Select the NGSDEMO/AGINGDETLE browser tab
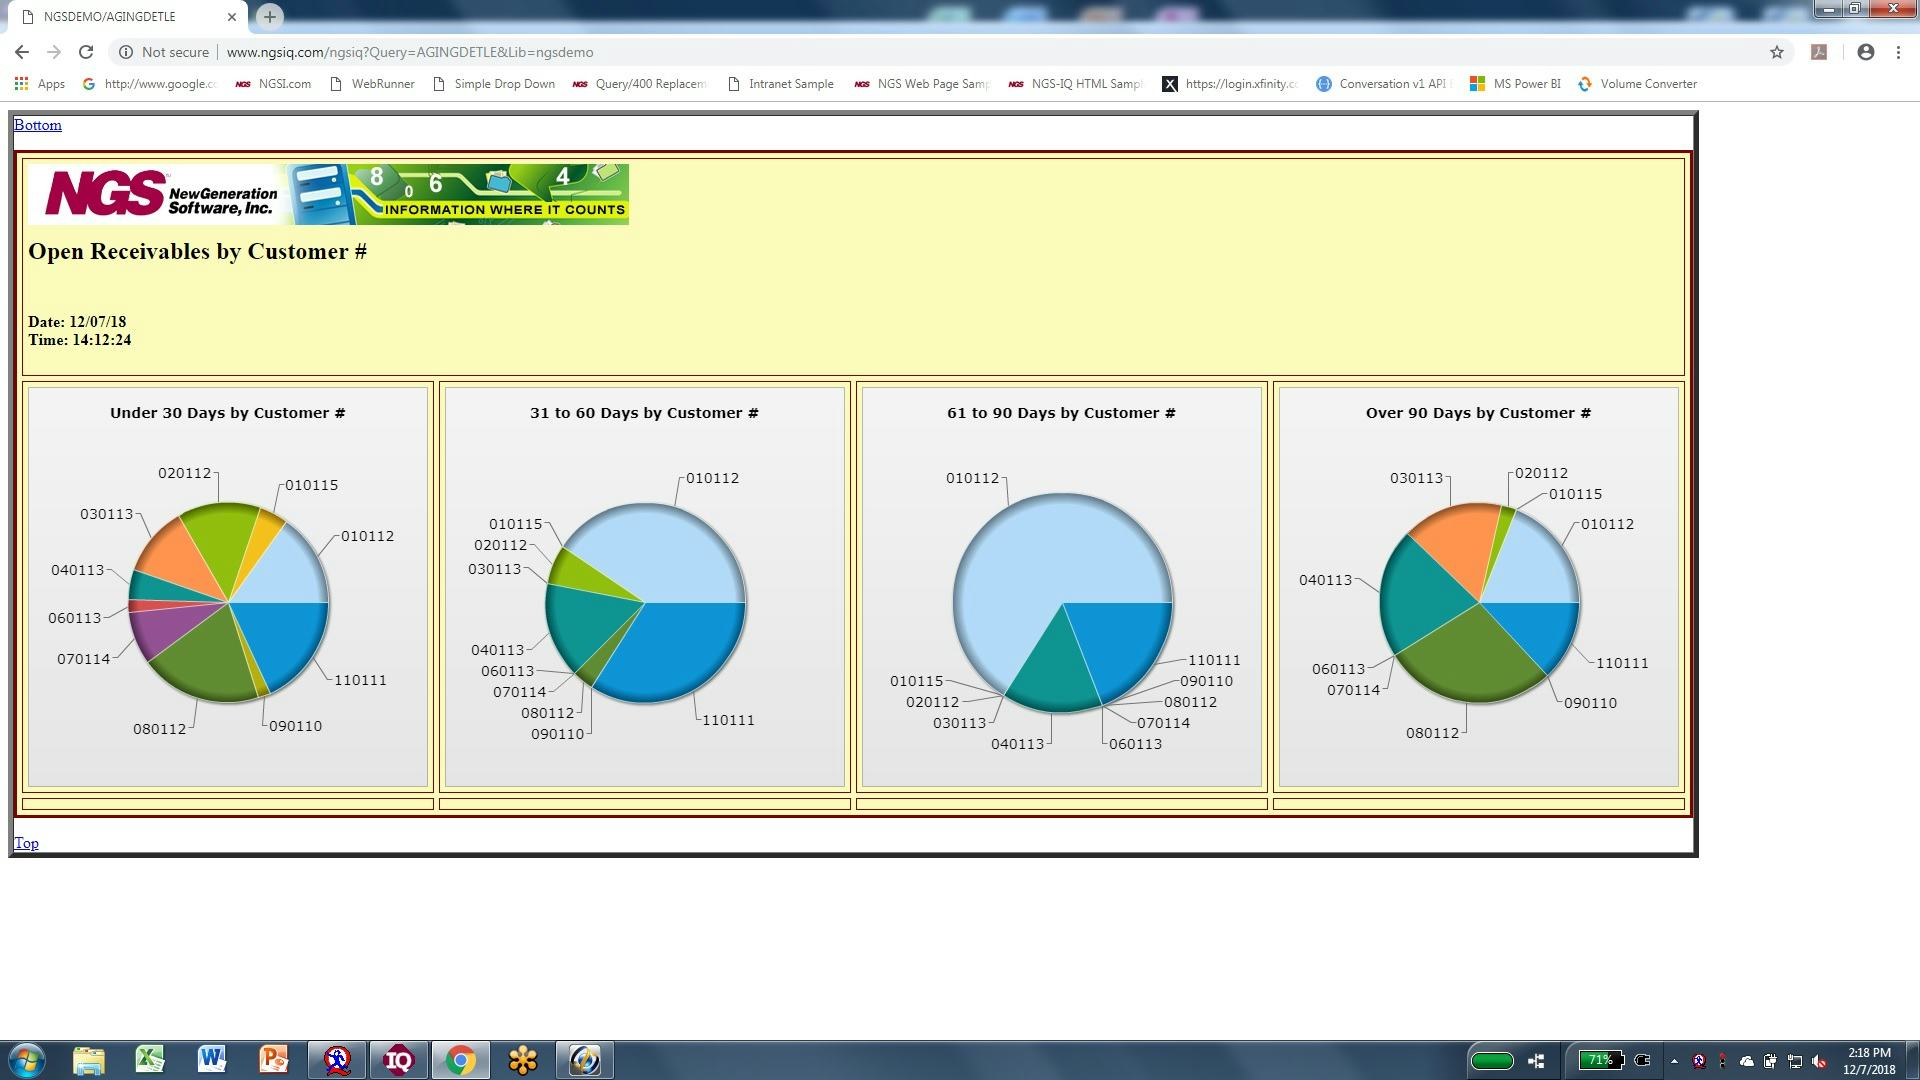 point(120,16)
